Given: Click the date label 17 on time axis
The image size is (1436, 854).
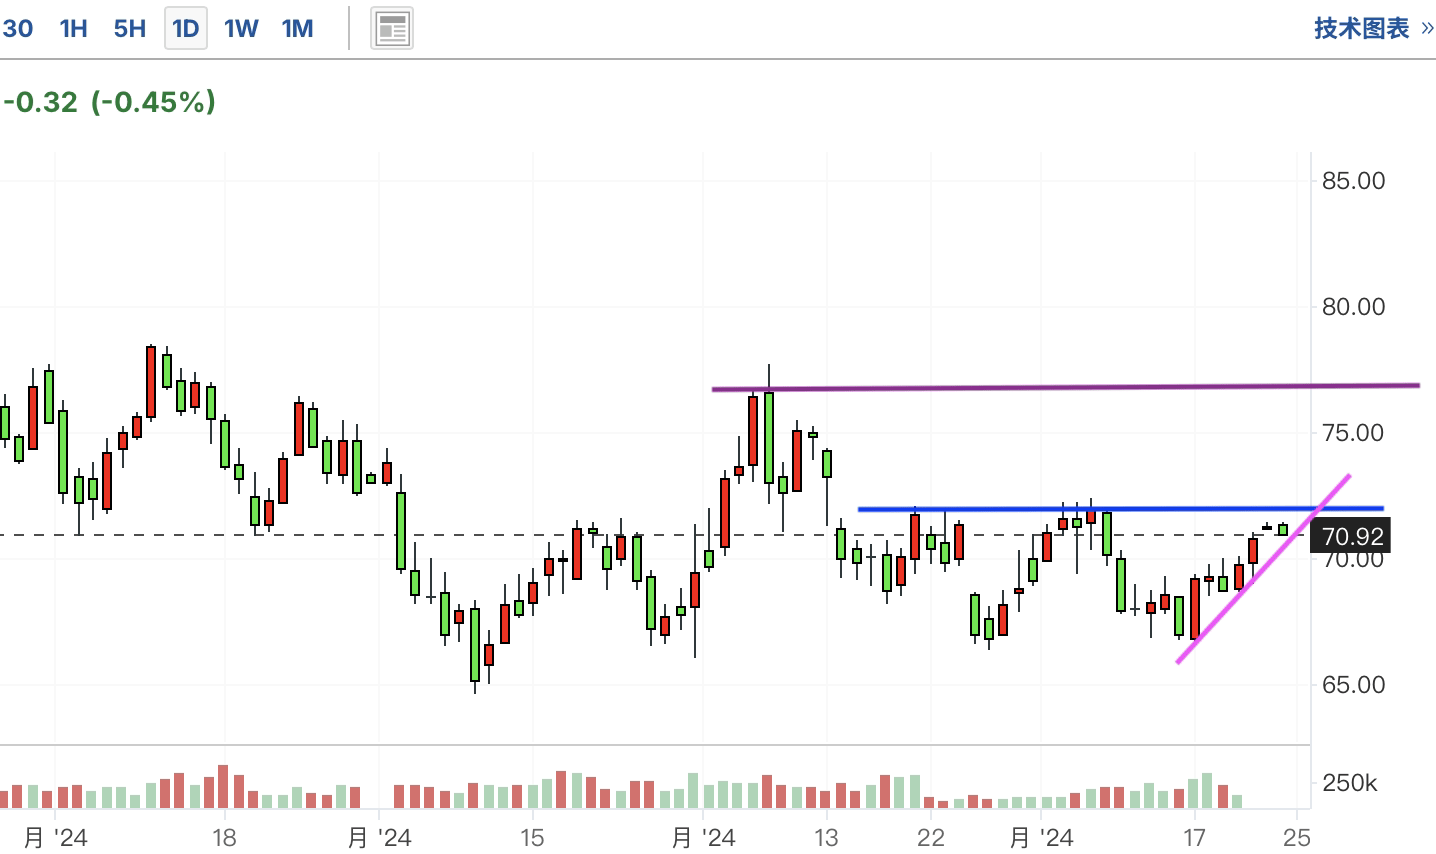Looking at the screenshot, I should click(x=1194, y=837).
